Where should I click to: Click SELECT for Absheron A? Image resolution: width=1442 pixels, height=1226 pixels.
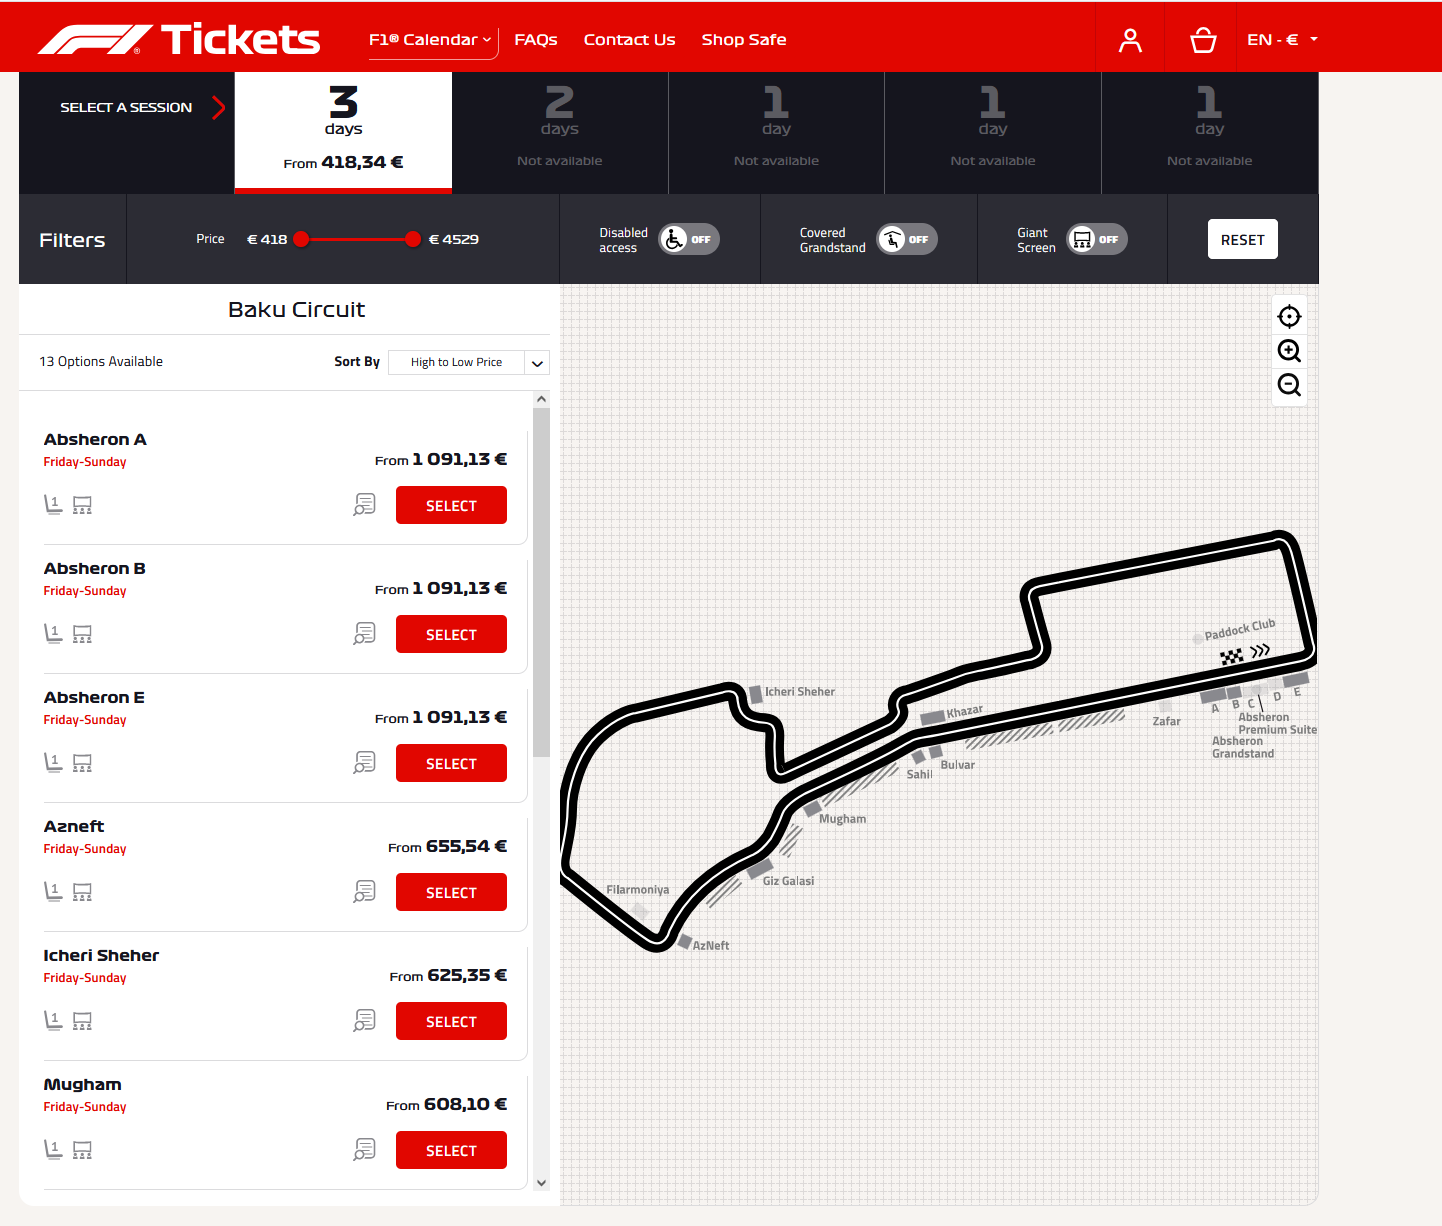pos(451,505)
